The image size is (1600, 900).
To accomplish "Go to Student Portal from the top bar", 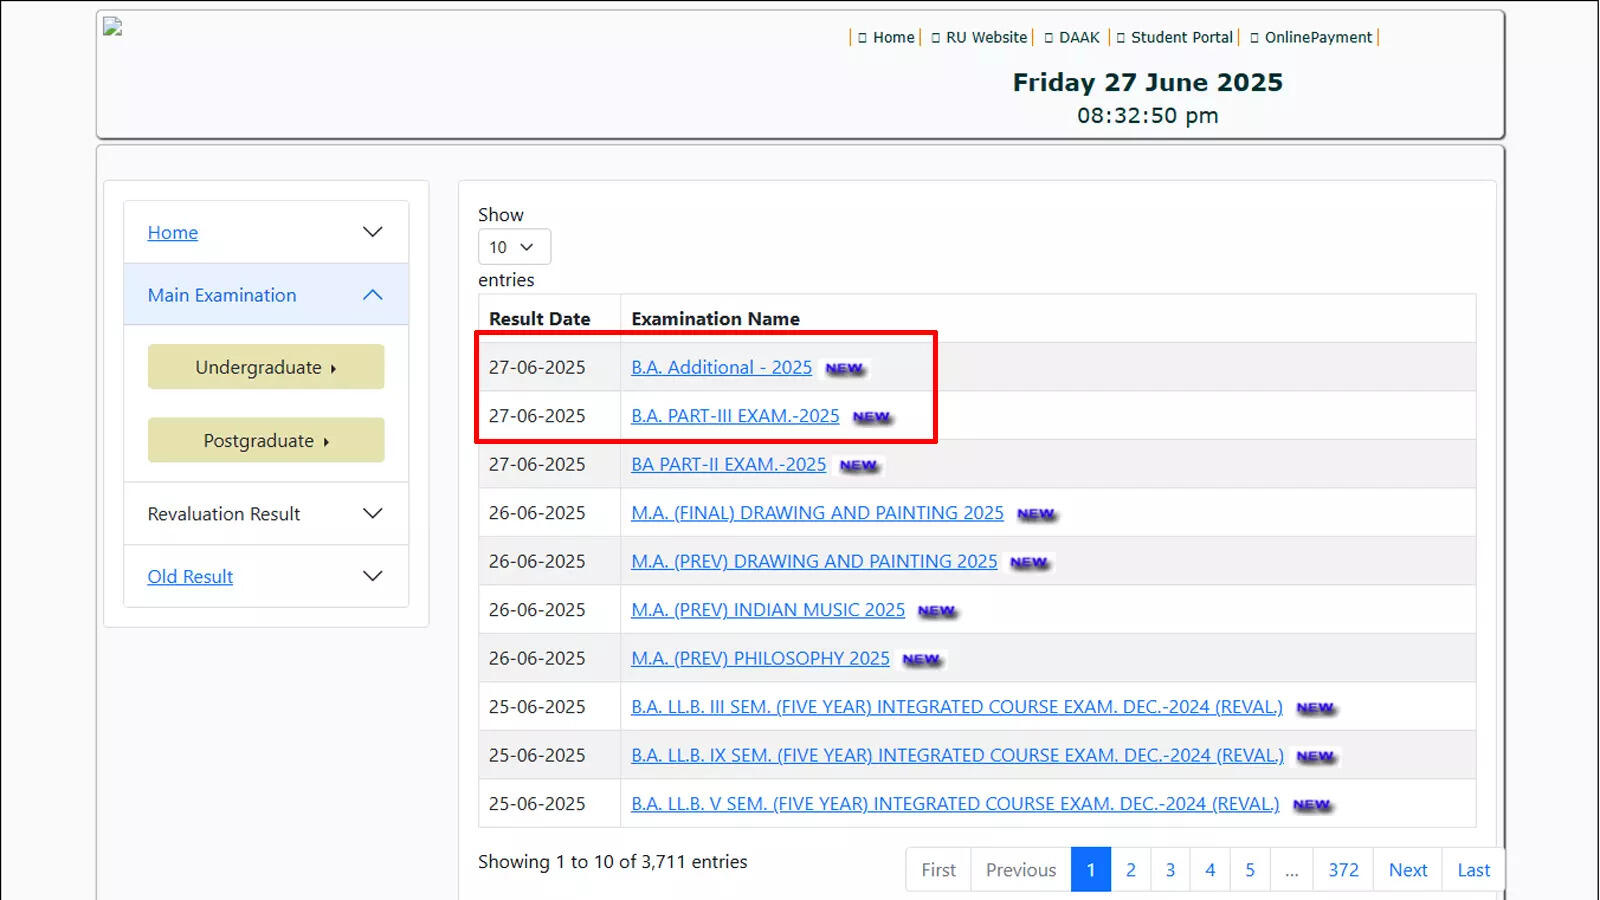I will coord(1182,37).
